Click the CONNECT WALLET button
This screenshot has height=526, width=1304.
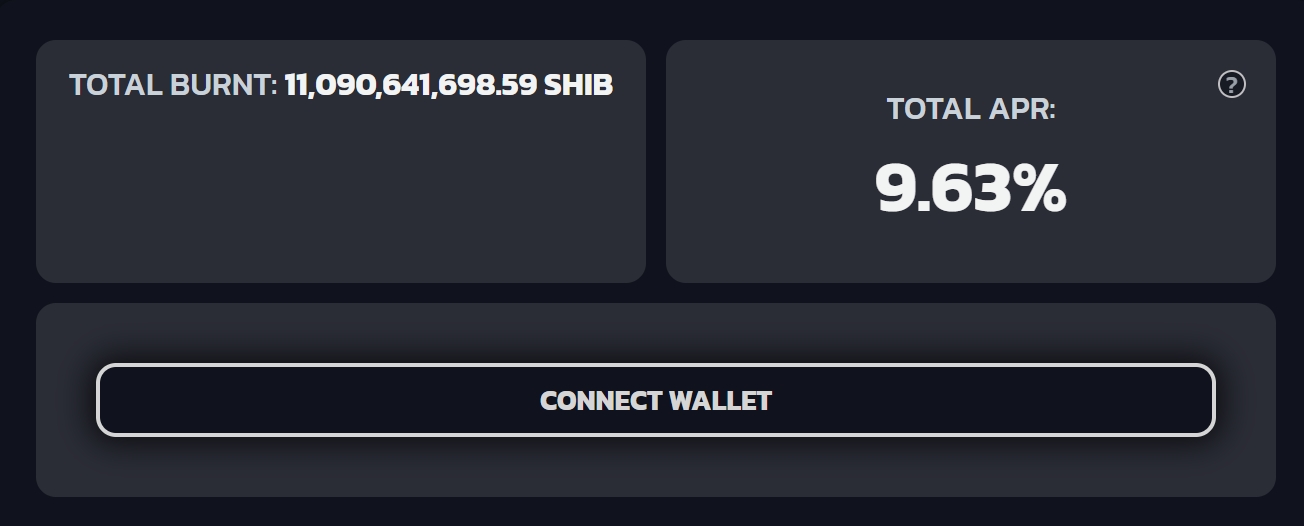click(x=655, y=400)
